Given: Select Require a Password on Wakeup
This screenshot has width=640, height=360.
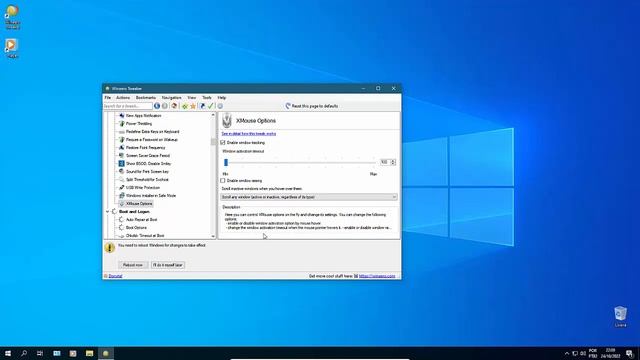Looking at the screenshot, I should click(151, 140).
